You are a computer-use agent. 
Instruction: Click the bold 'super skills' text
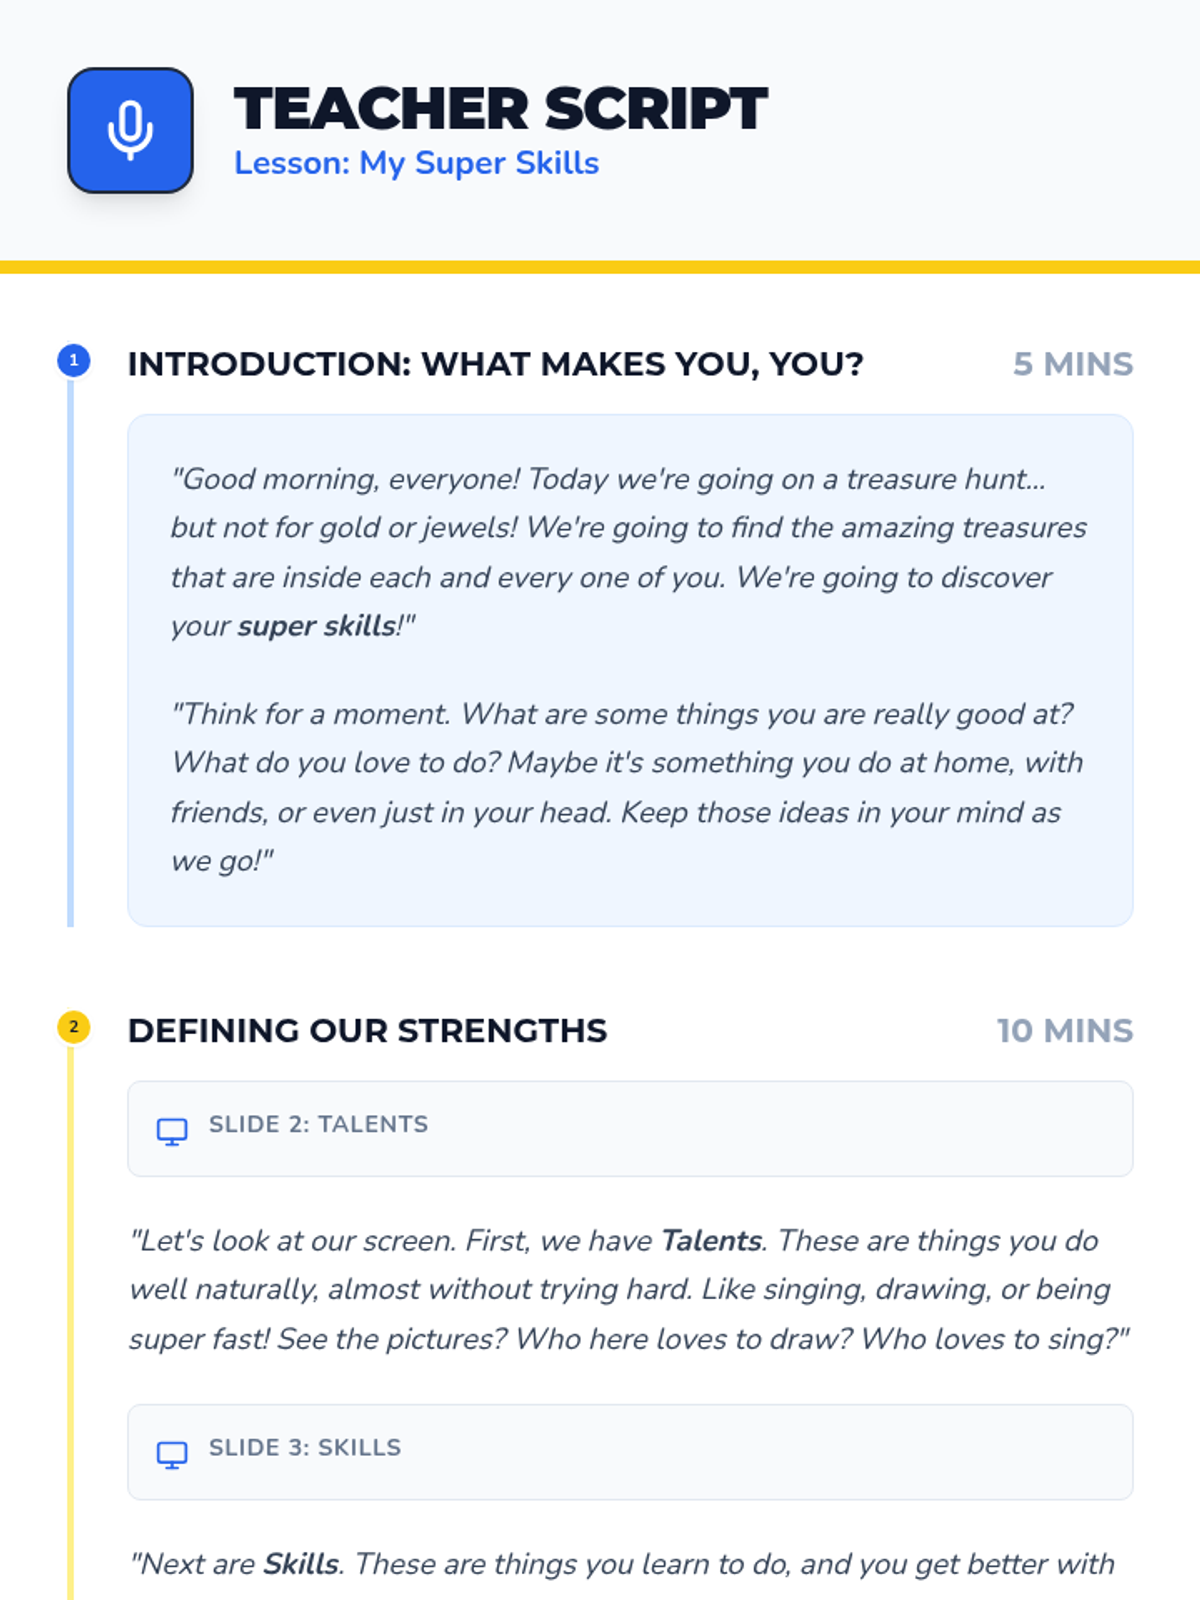tap(317, 626)
